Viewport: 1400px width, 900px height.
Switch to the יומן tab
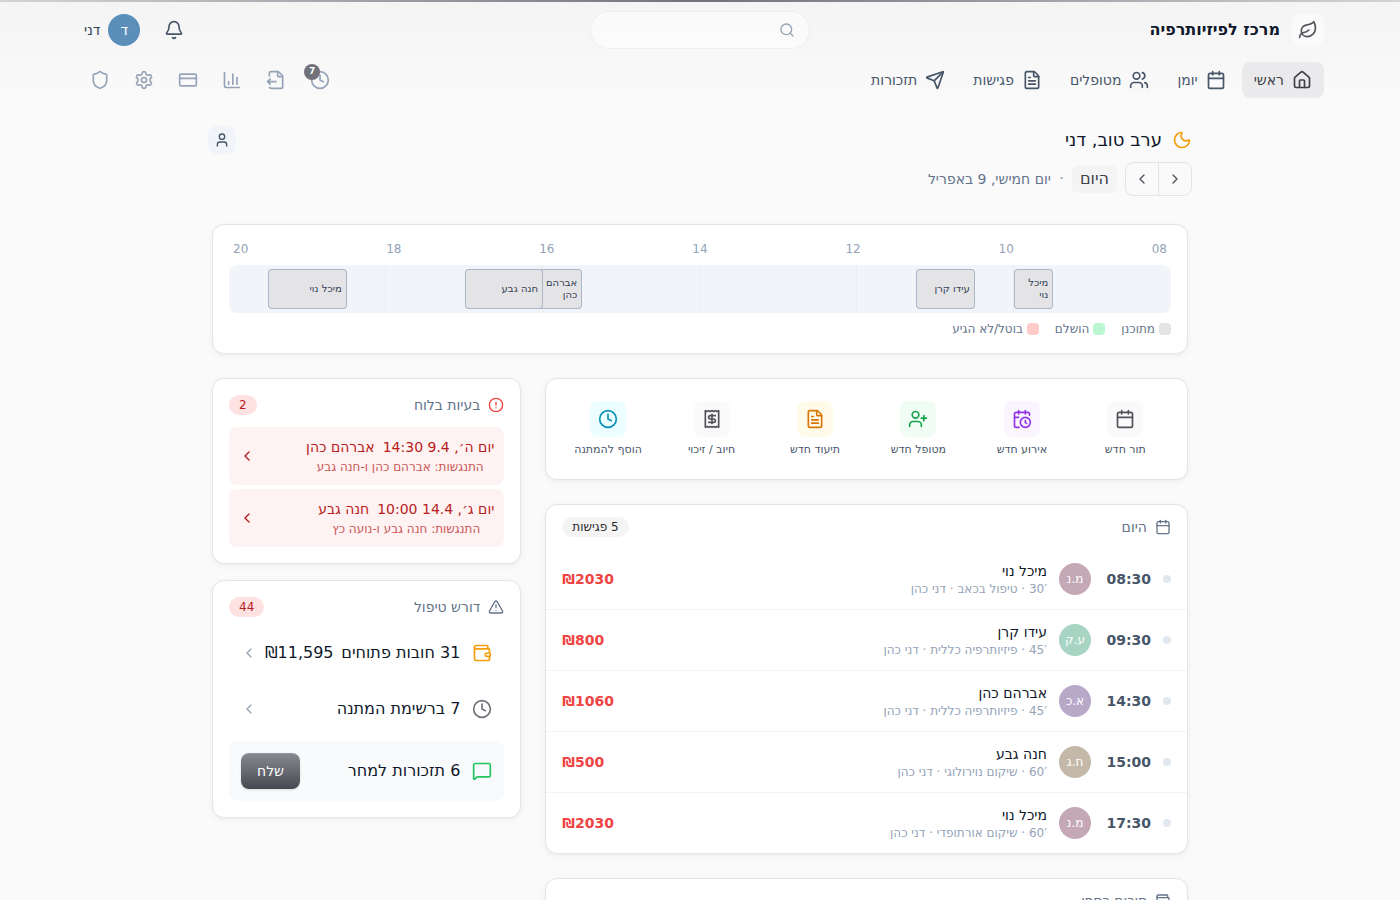coord(1202,80)
